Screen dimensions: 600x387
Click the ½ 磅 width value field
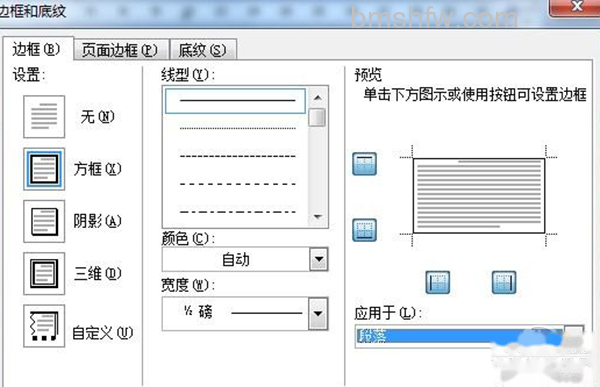pyautogui.click(x=236, y=314)
